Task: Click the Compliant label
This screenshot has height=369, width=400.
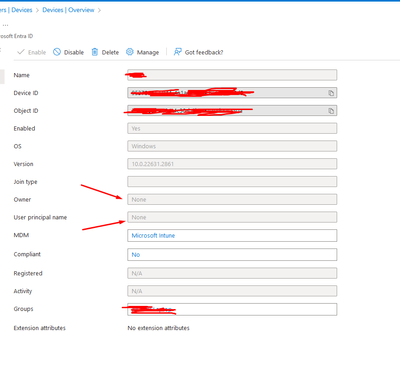Action: 27,254
